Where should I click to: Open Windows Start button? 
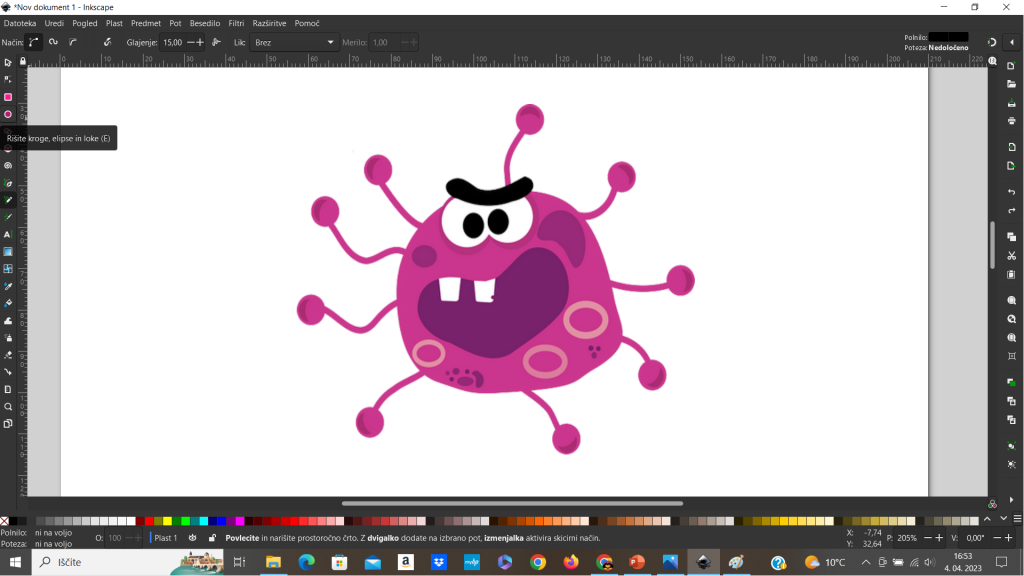tap(15, 562)
